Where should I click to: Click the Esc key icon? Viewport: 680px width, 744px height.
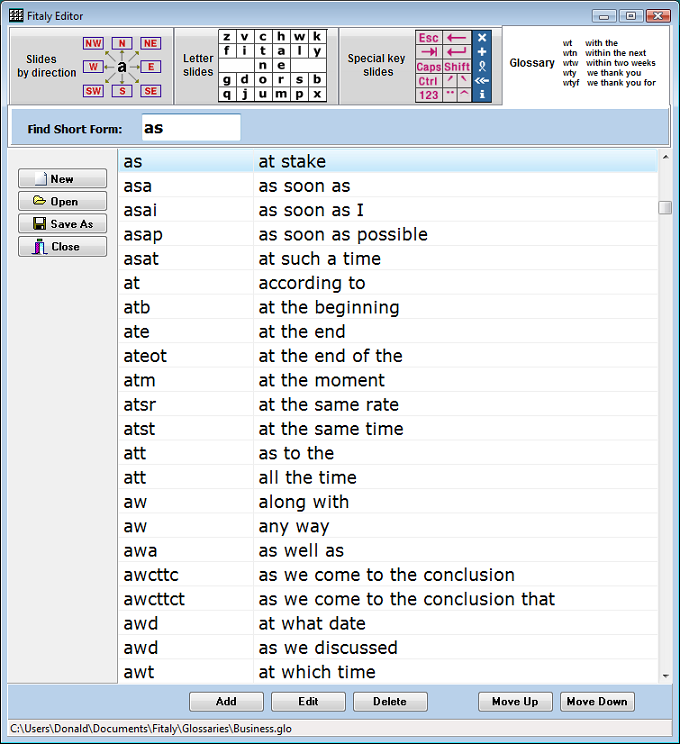(429, 38)
